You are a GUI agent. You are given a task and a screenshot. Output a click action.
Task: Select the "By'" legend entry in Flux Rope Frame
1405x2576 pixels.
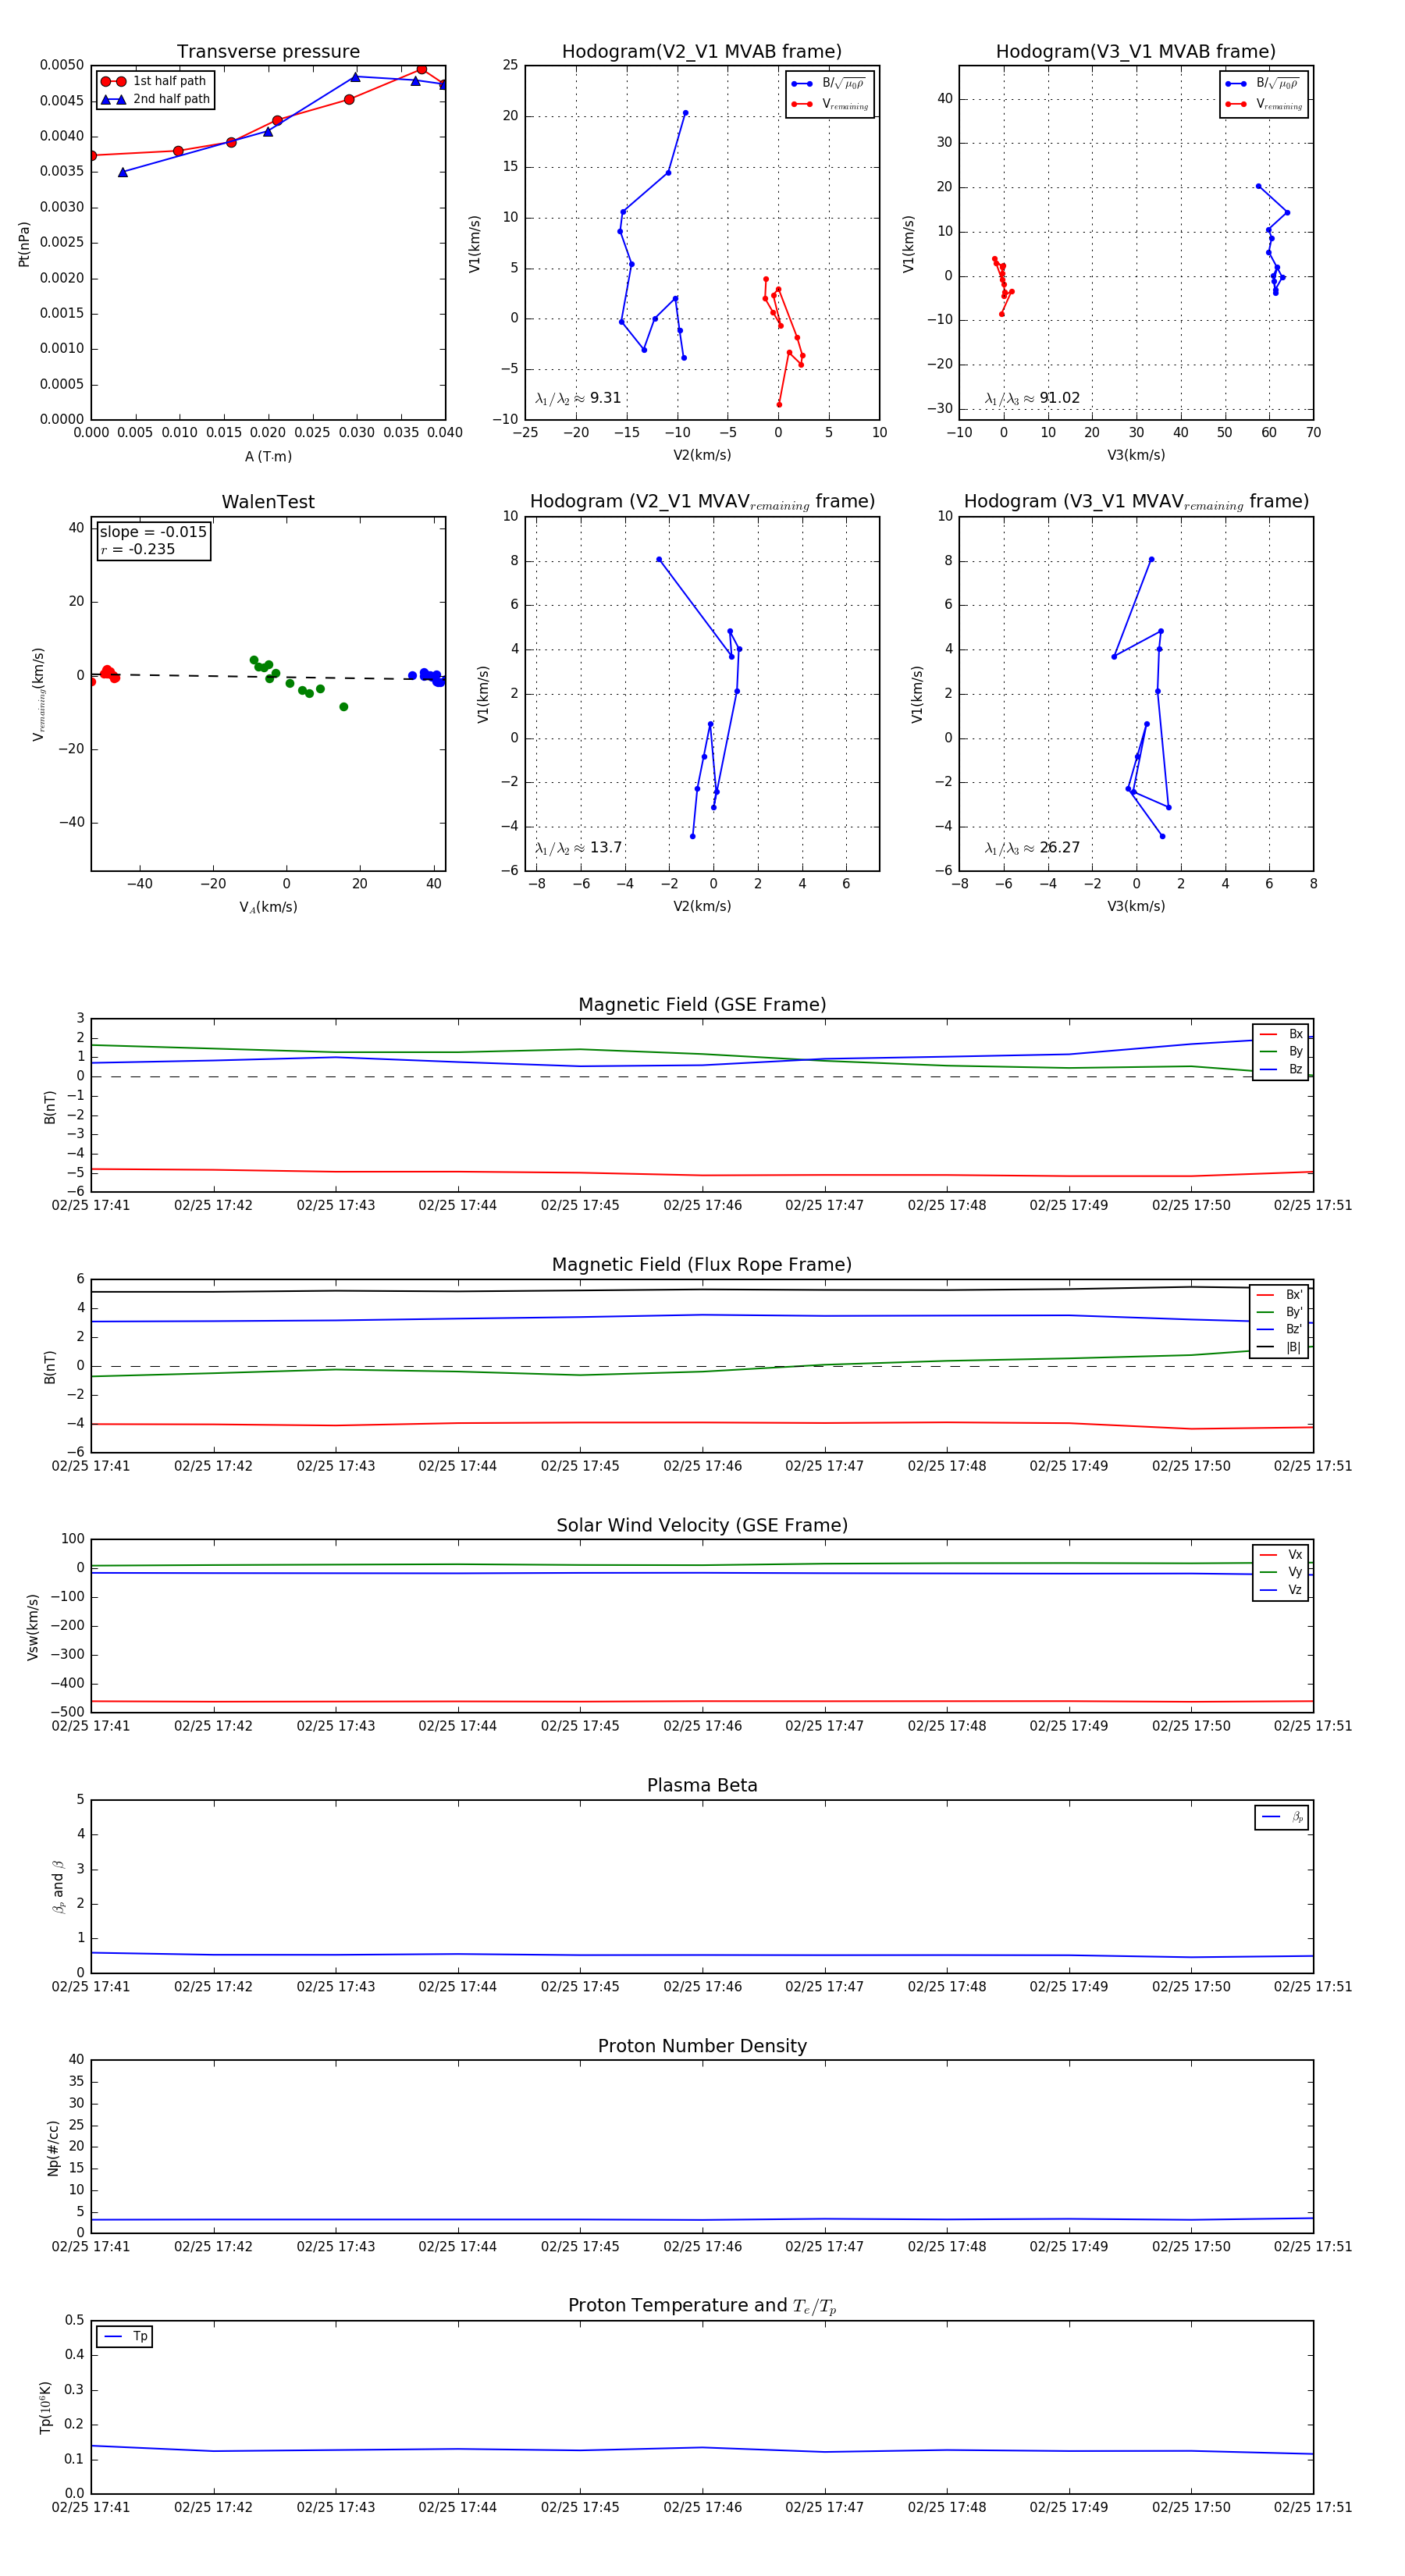click(x=1279, y=1312)
